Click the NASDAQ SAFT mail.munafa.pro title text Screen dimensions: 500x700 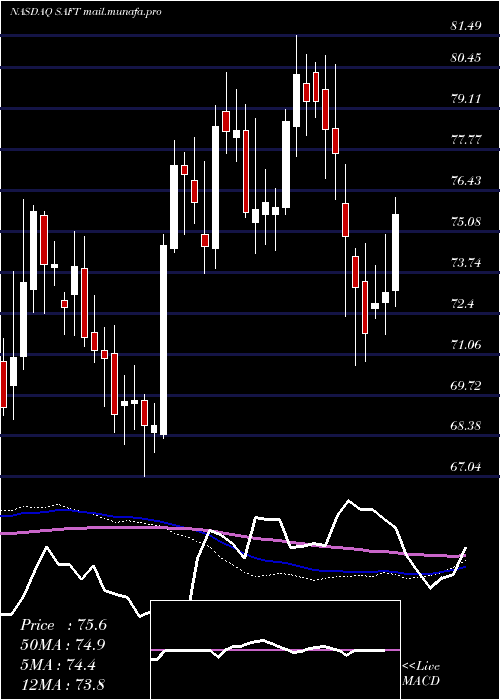pos(85,12)
